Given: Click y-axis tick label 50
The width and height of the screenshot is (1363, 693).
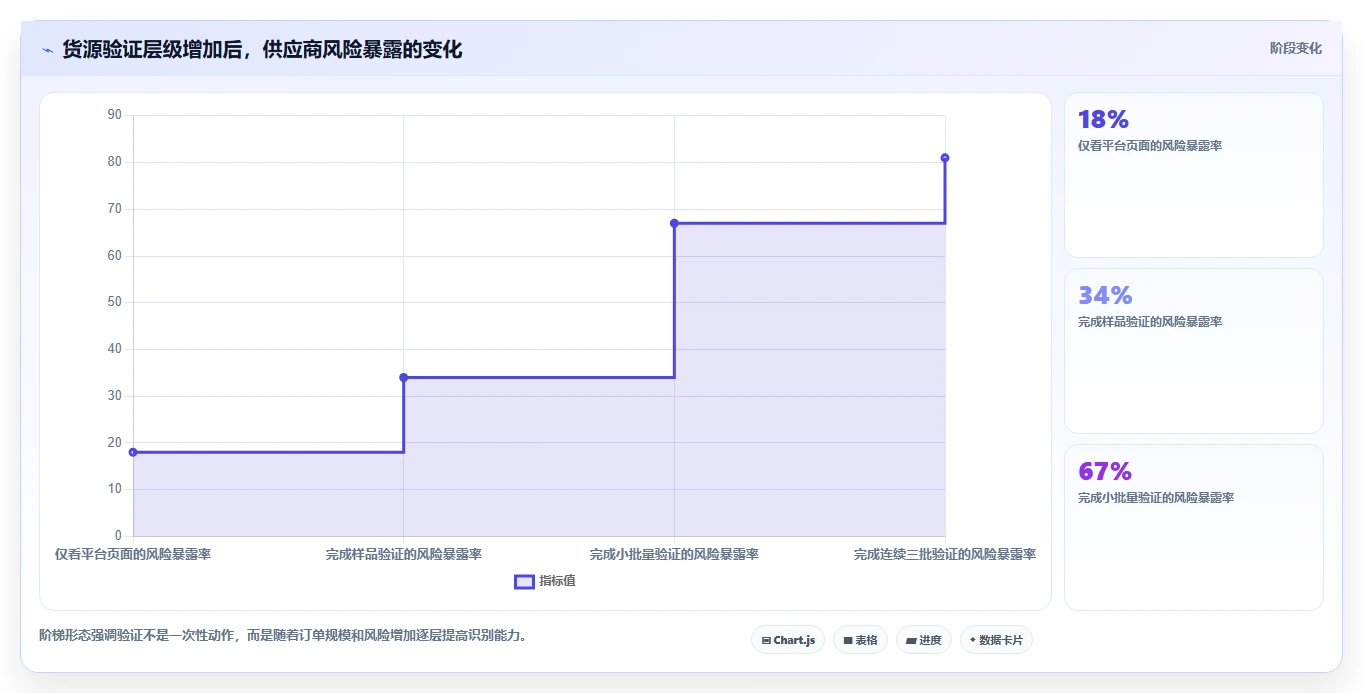Looking at the screenshot, I should [114, 302].
